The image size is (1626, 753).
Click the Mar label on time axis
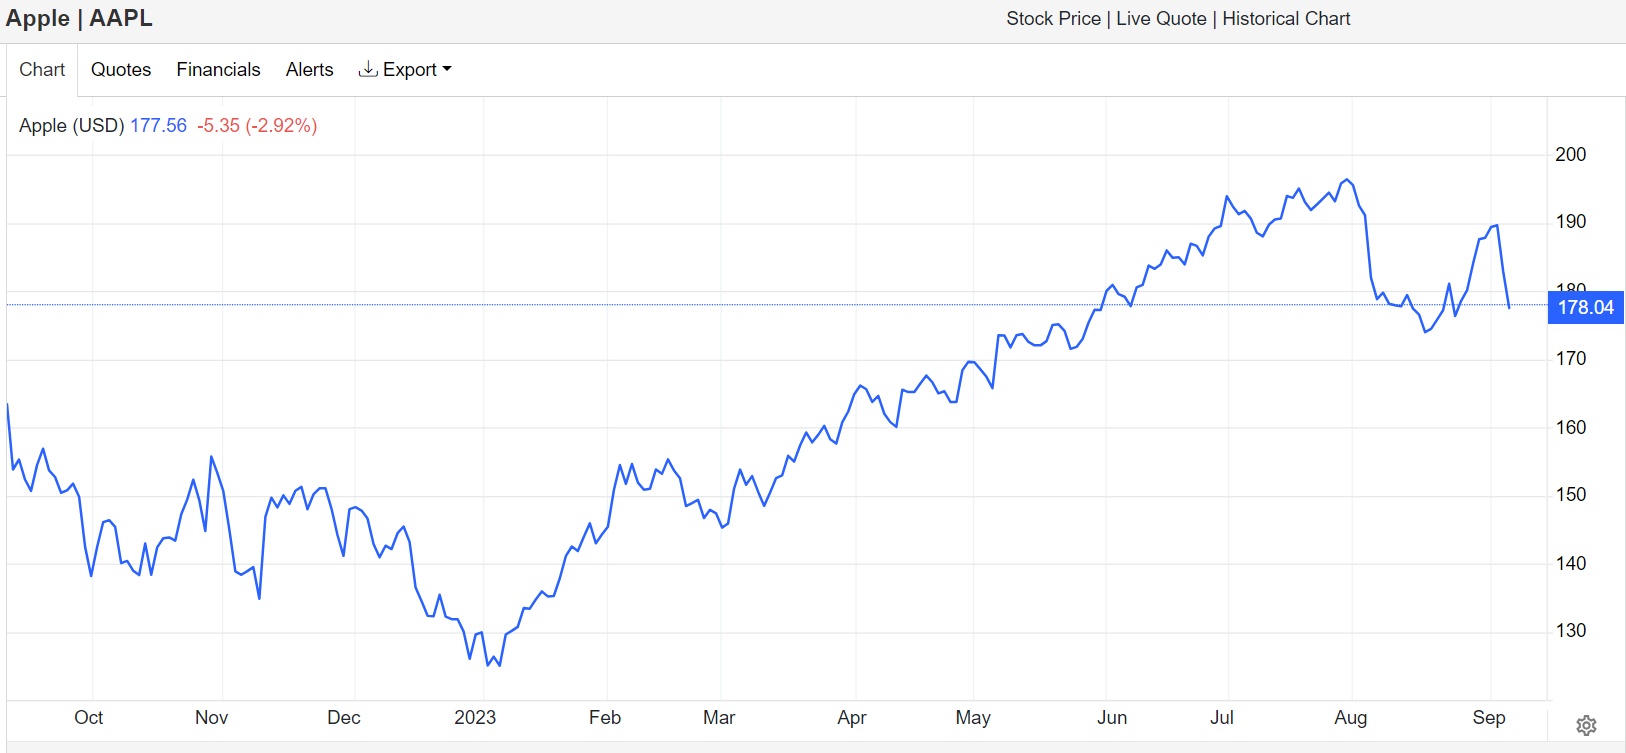click(x=719, y=718)
